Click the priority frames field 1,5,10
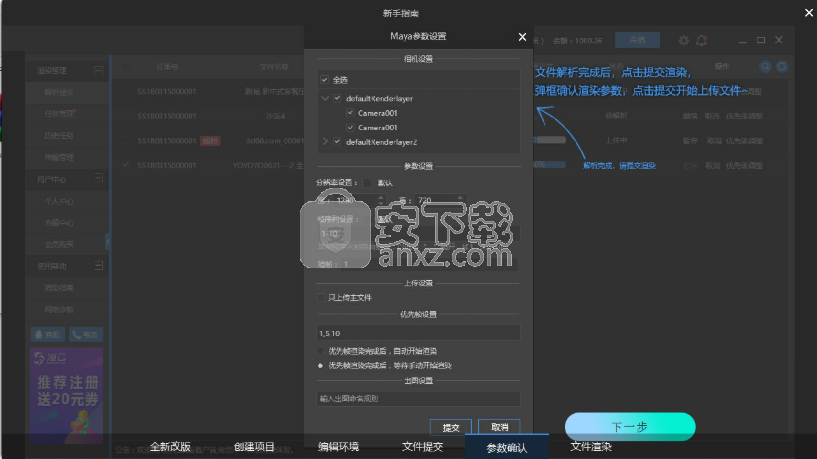Screen dimensions: 817x459 point(418,333)
